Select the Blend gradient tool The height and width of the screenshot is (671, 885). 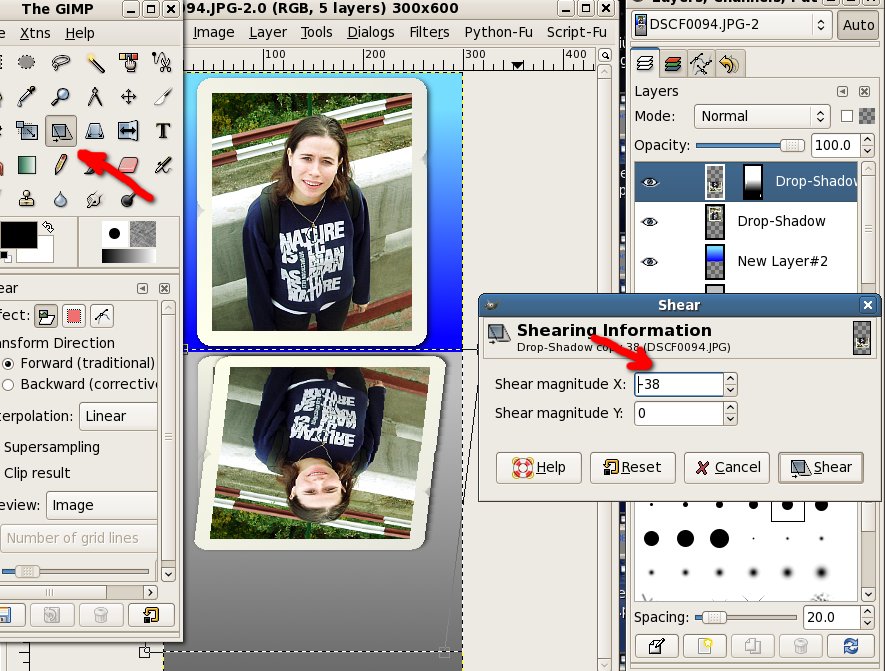click(x=26, y=165)
